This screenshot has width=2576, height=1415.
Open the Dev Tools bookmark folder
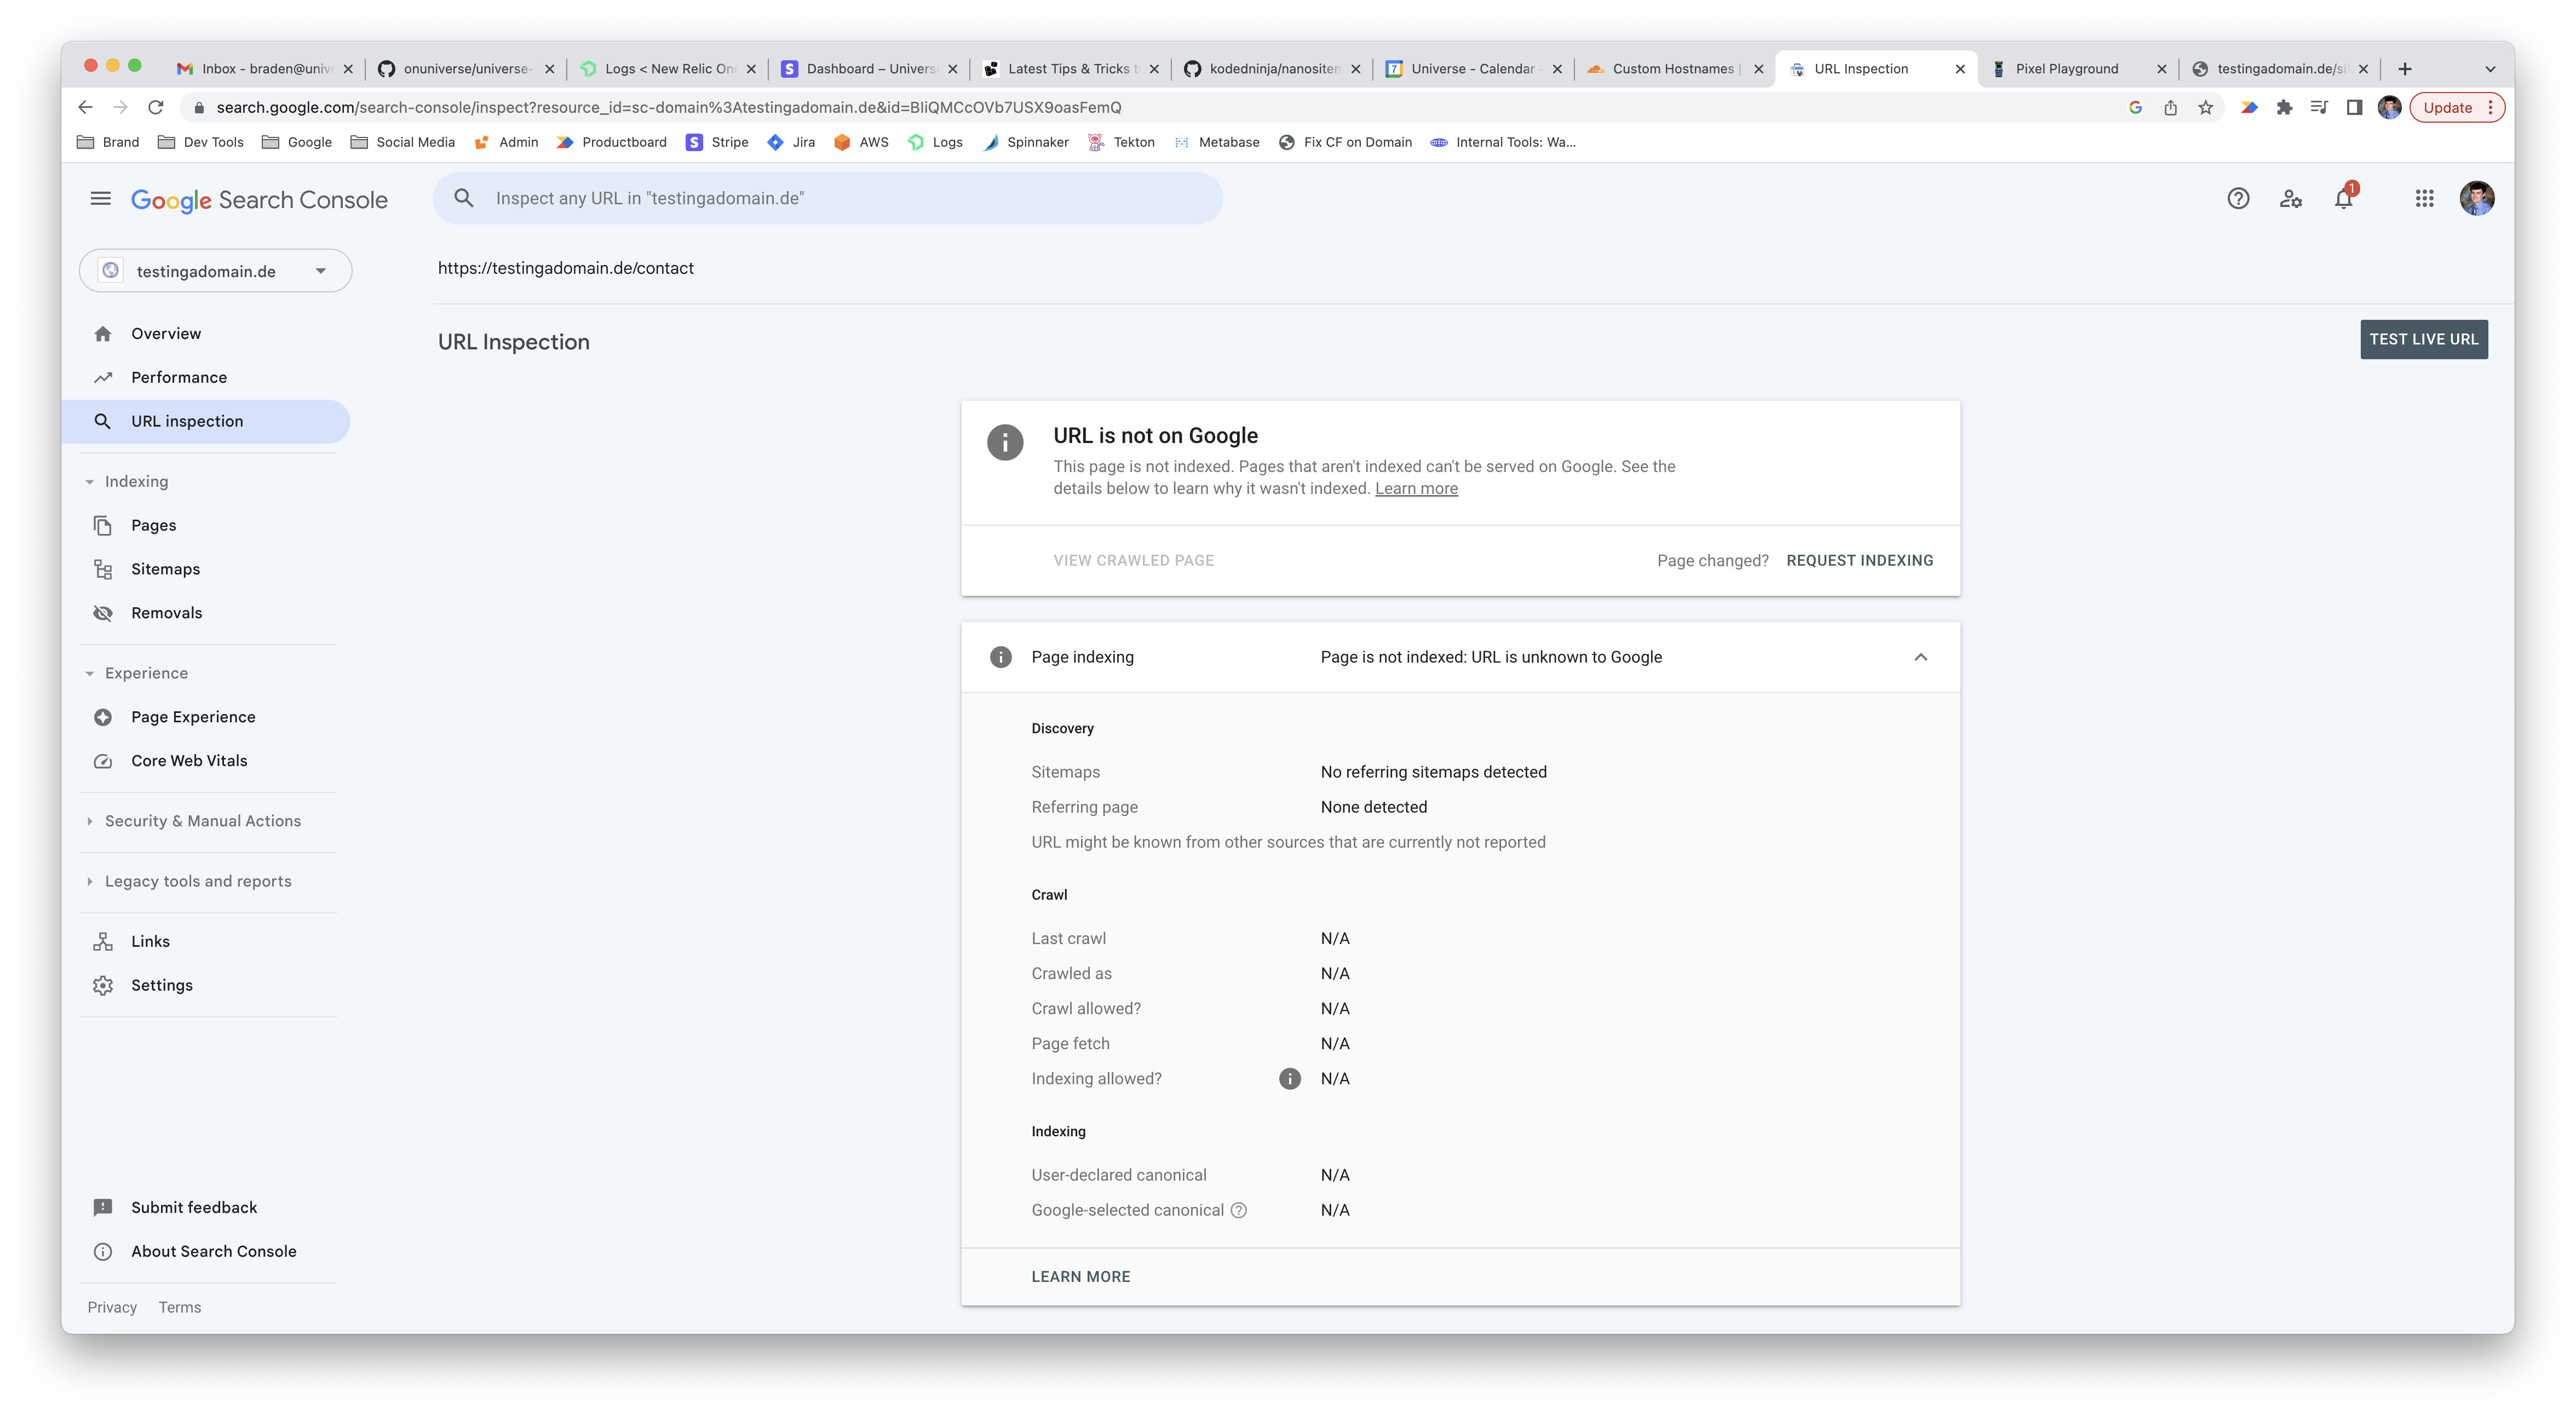(202, 143)
